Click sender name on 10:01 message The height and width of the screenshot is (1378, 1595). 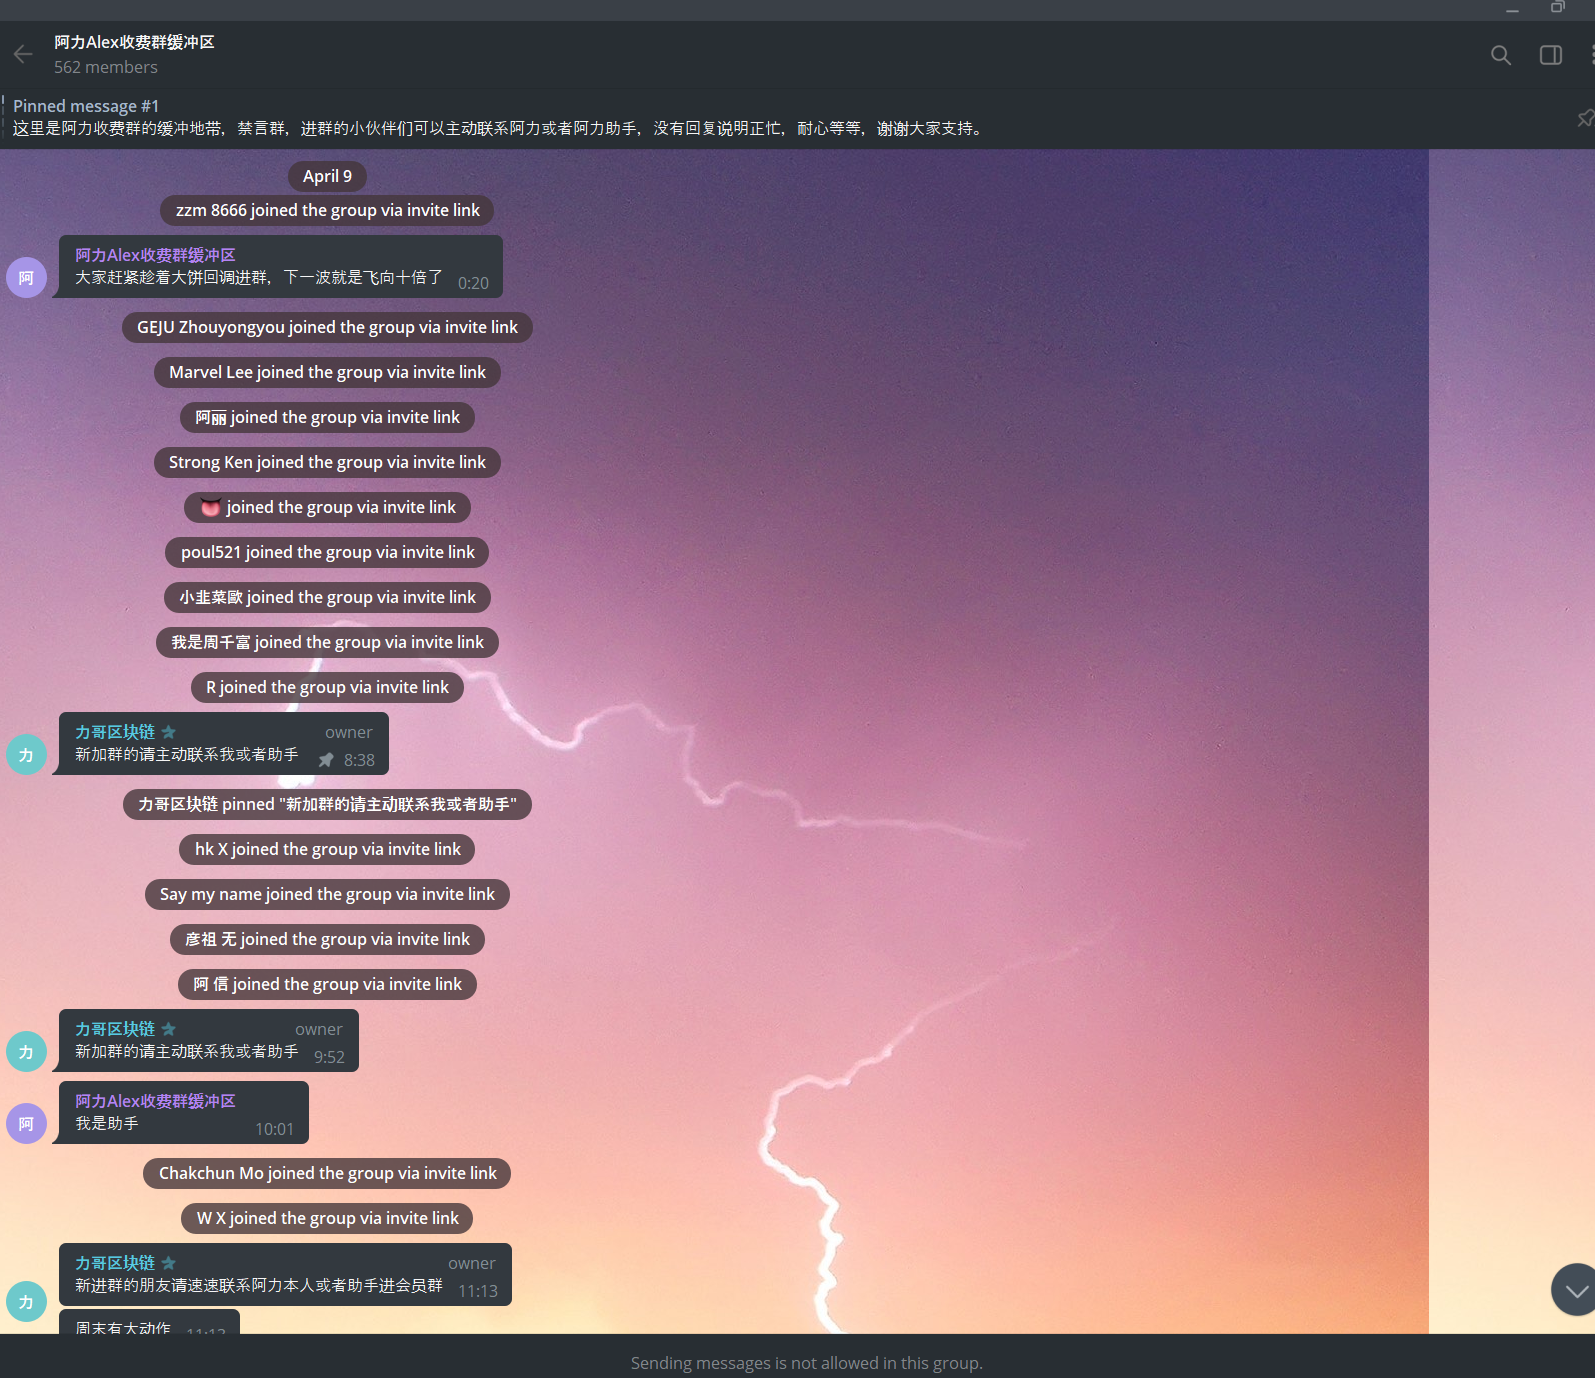click(x=155, y=1101)
